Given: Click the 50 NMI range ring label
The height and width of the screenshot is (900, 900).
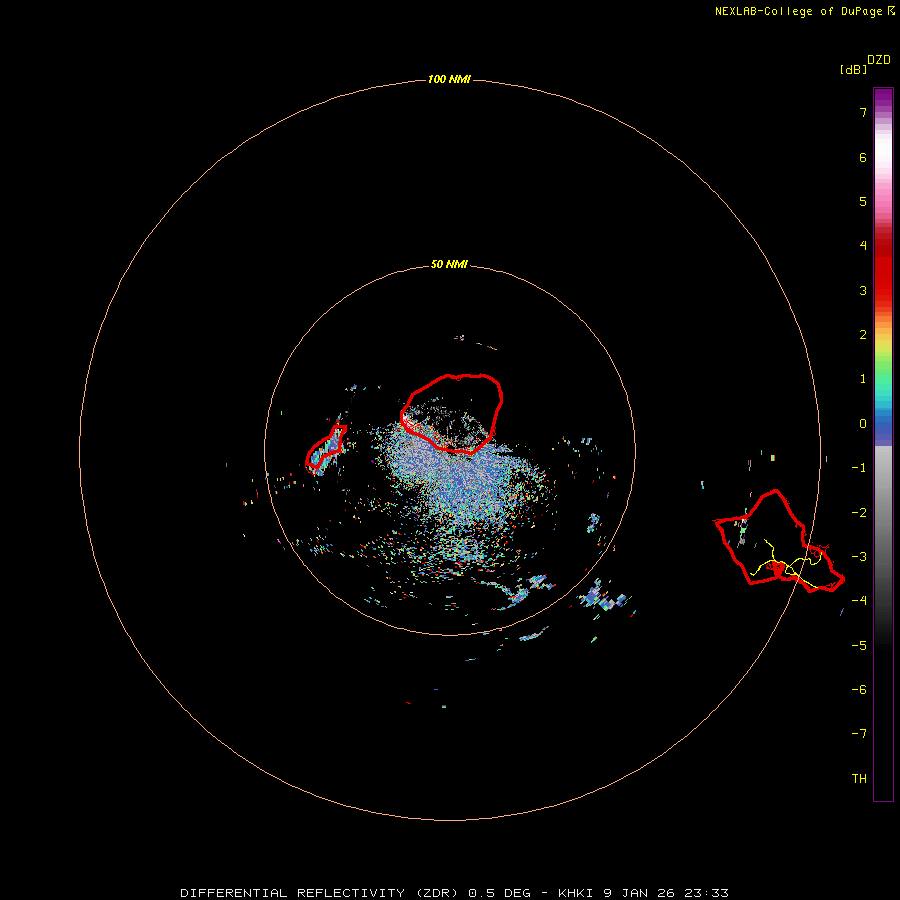Looking at the screenshot, I should 449,265.
